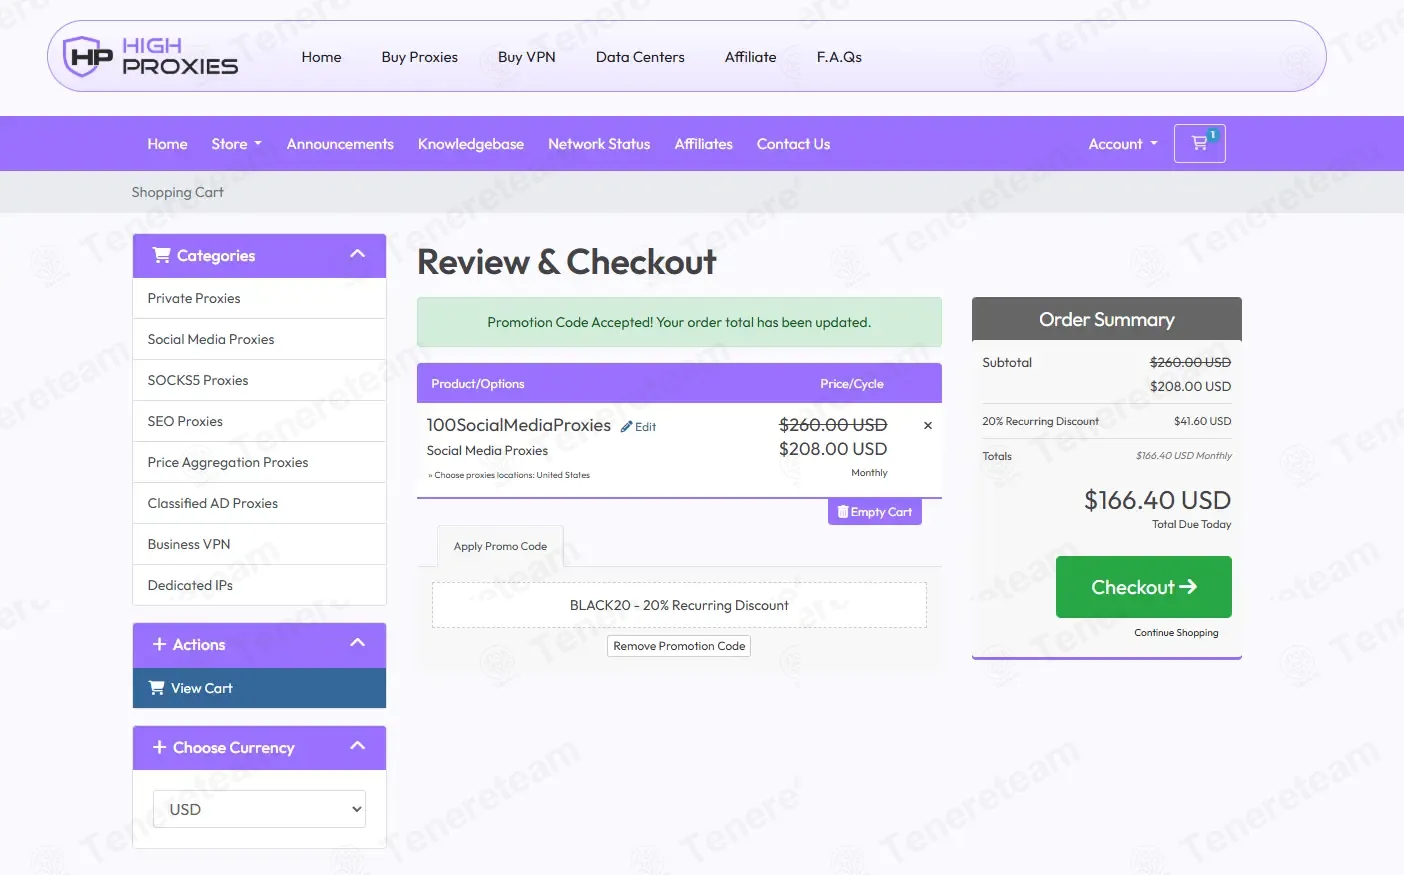Go to Buy Proxies in the top navigation
The width and height of the screenshot is (1404, 875).
coord(419,57)
